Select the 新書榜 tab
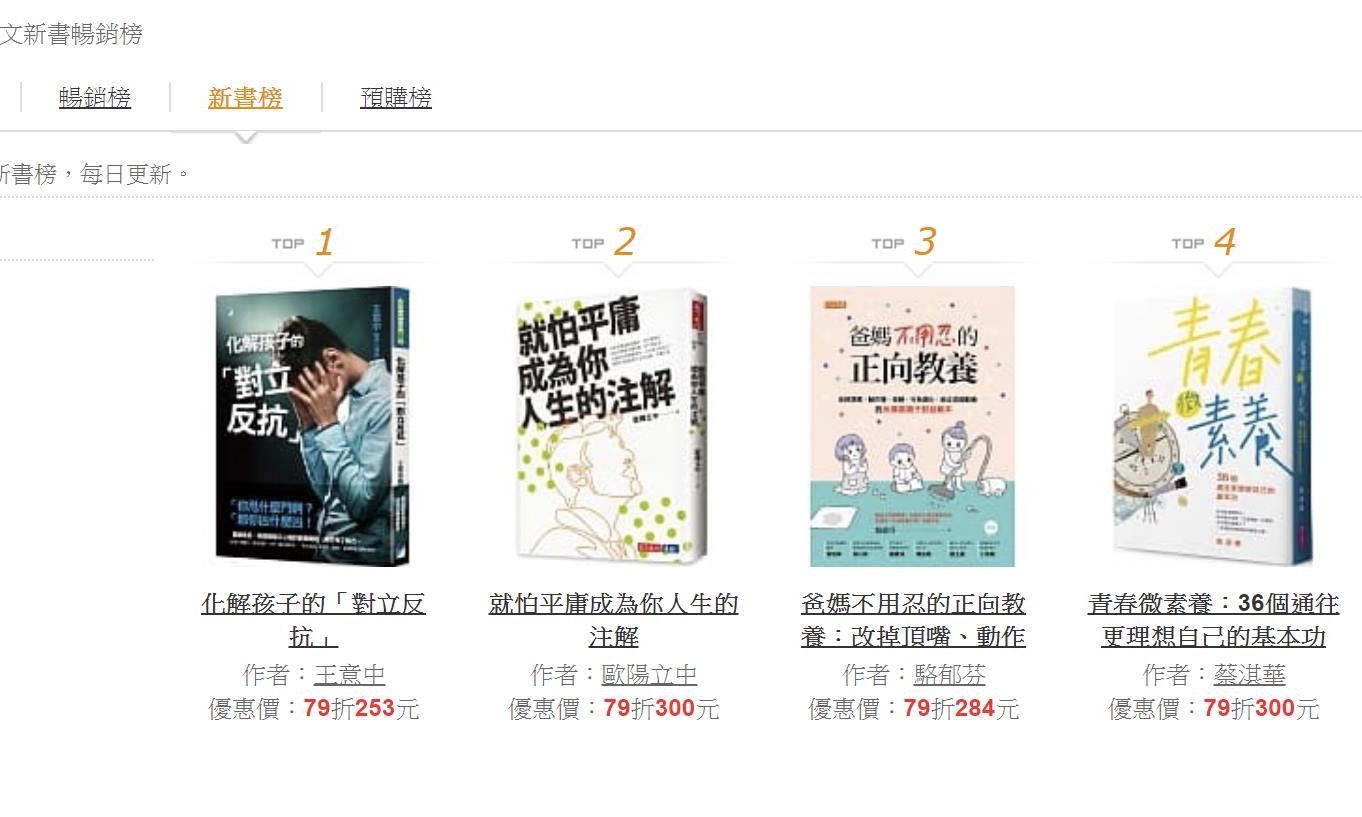The height and width of the screenshot is (817, 1362). point(245,98)
